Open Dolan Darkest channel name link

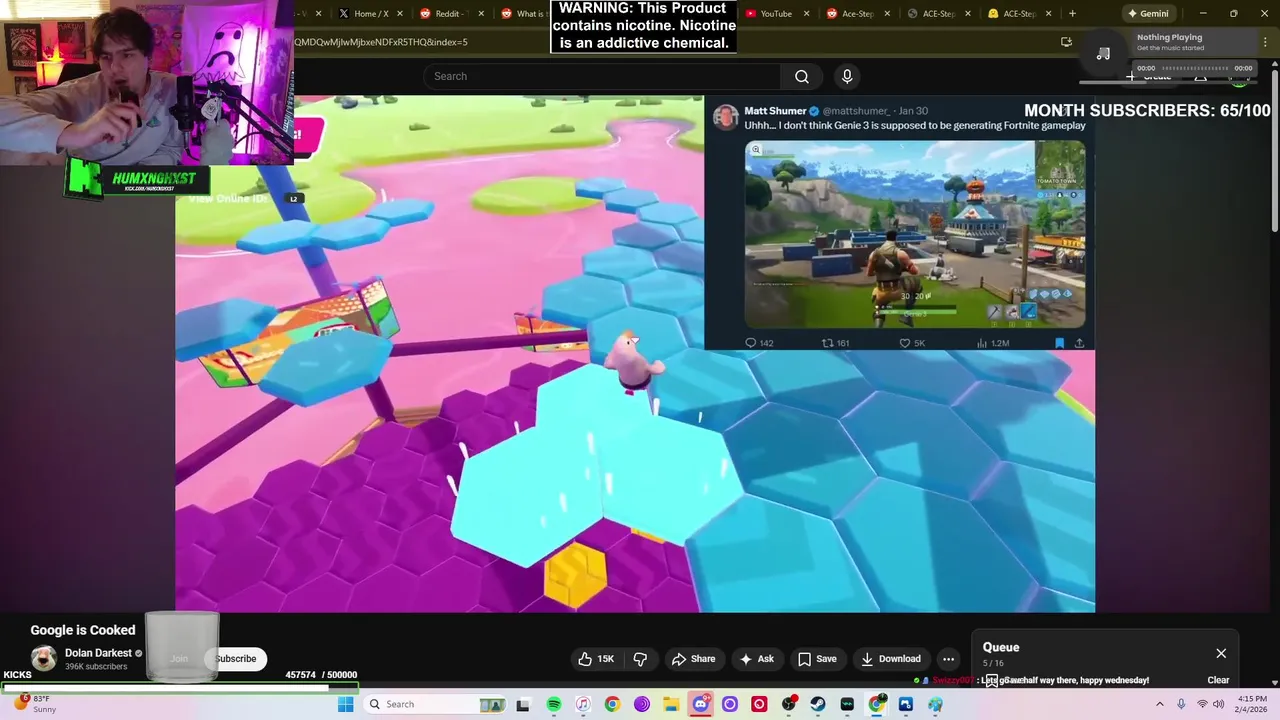[99, 653]
